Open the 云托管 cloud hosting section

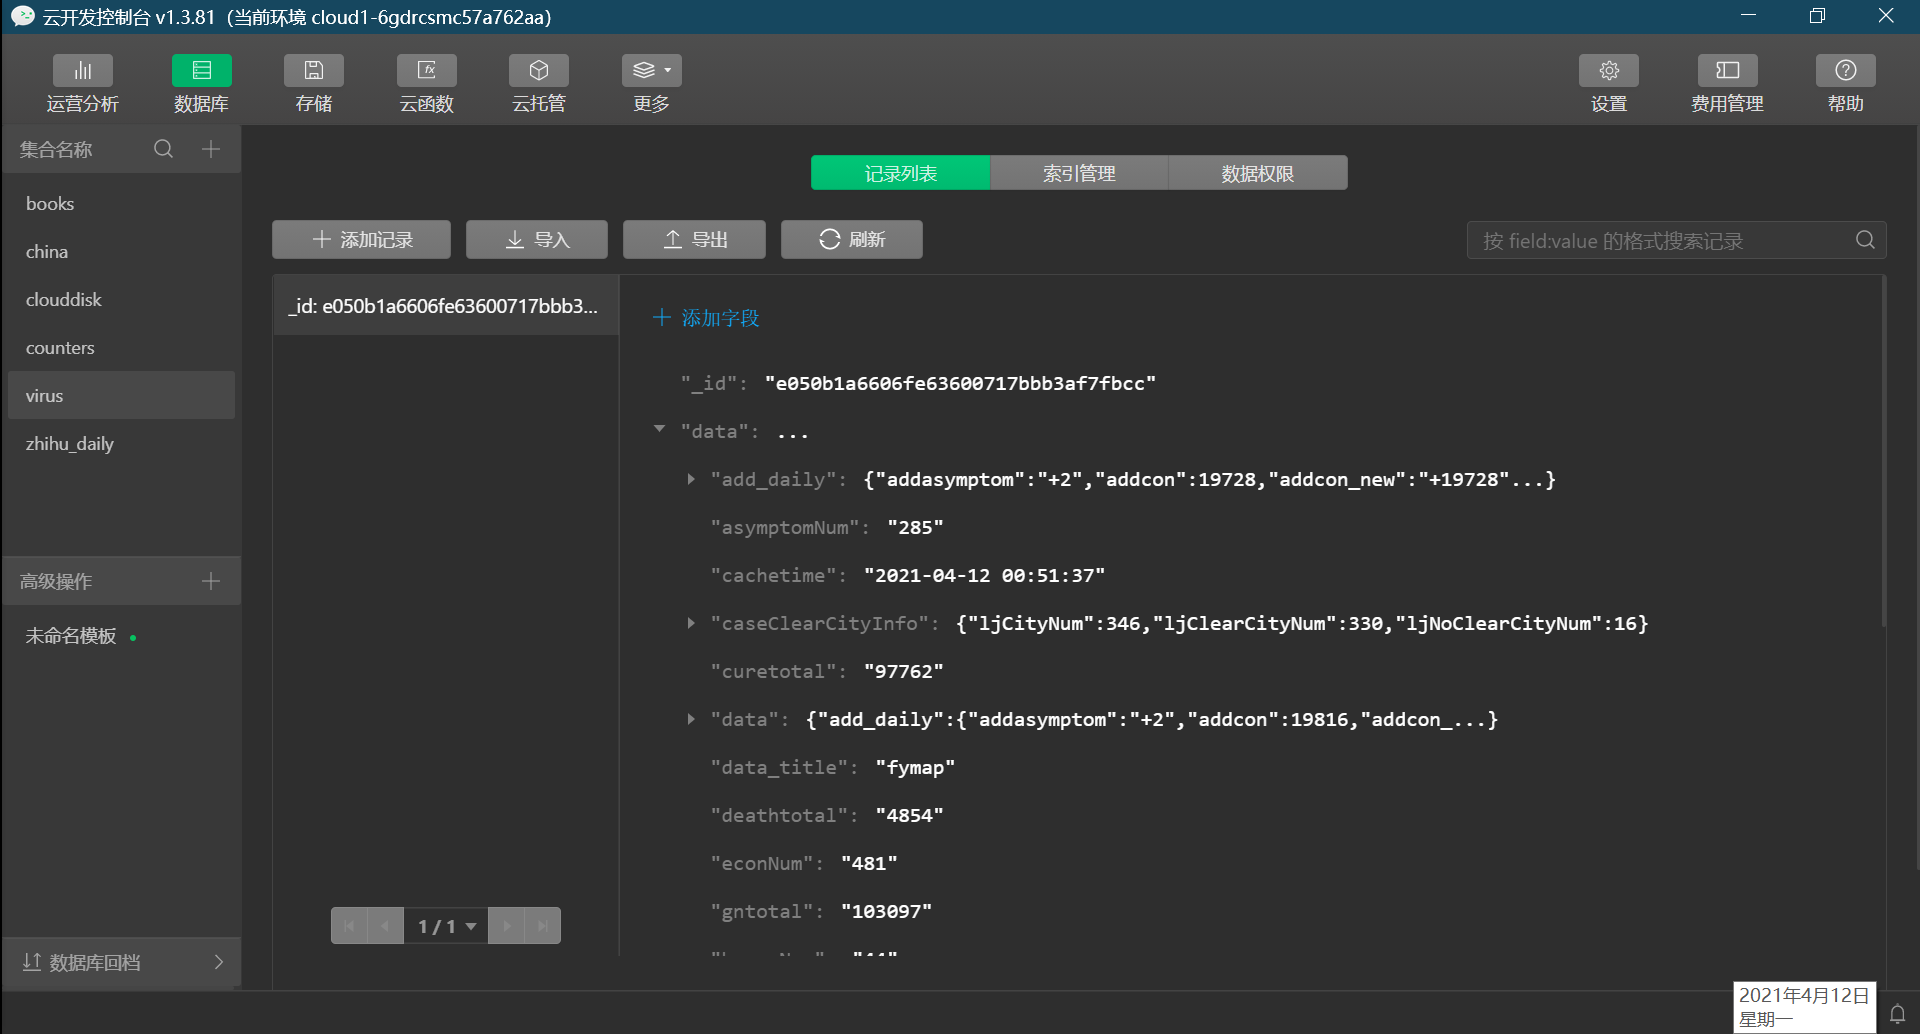(x=538, y=84)
